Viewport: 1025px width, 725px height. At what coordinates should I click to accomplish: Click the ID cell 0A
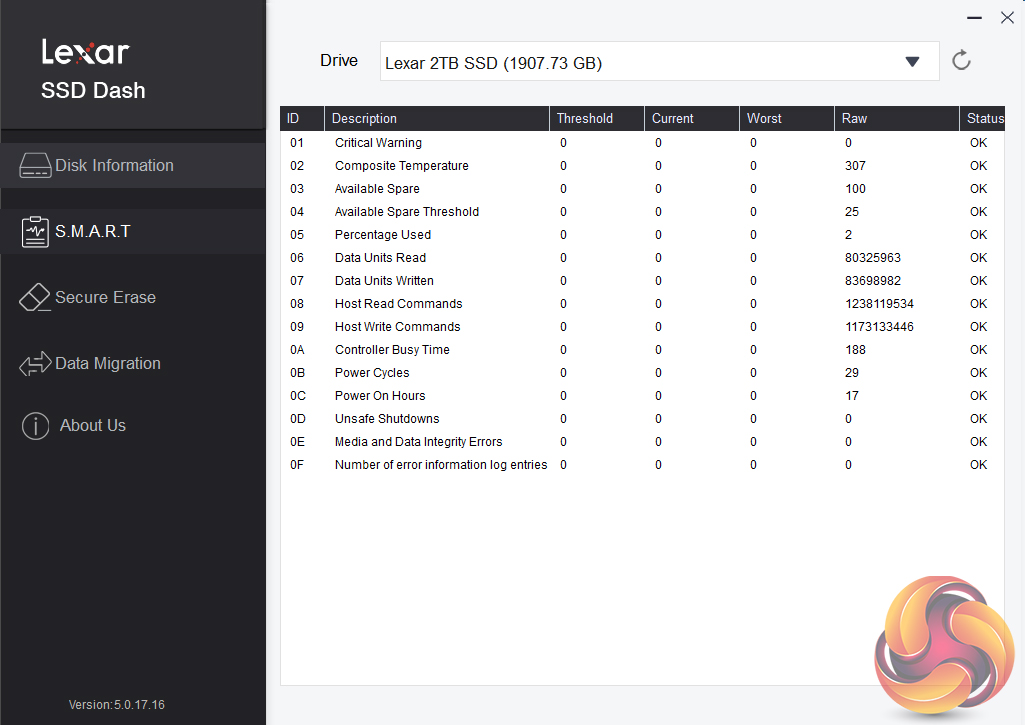pyautogui.click(x=297, y=350)
